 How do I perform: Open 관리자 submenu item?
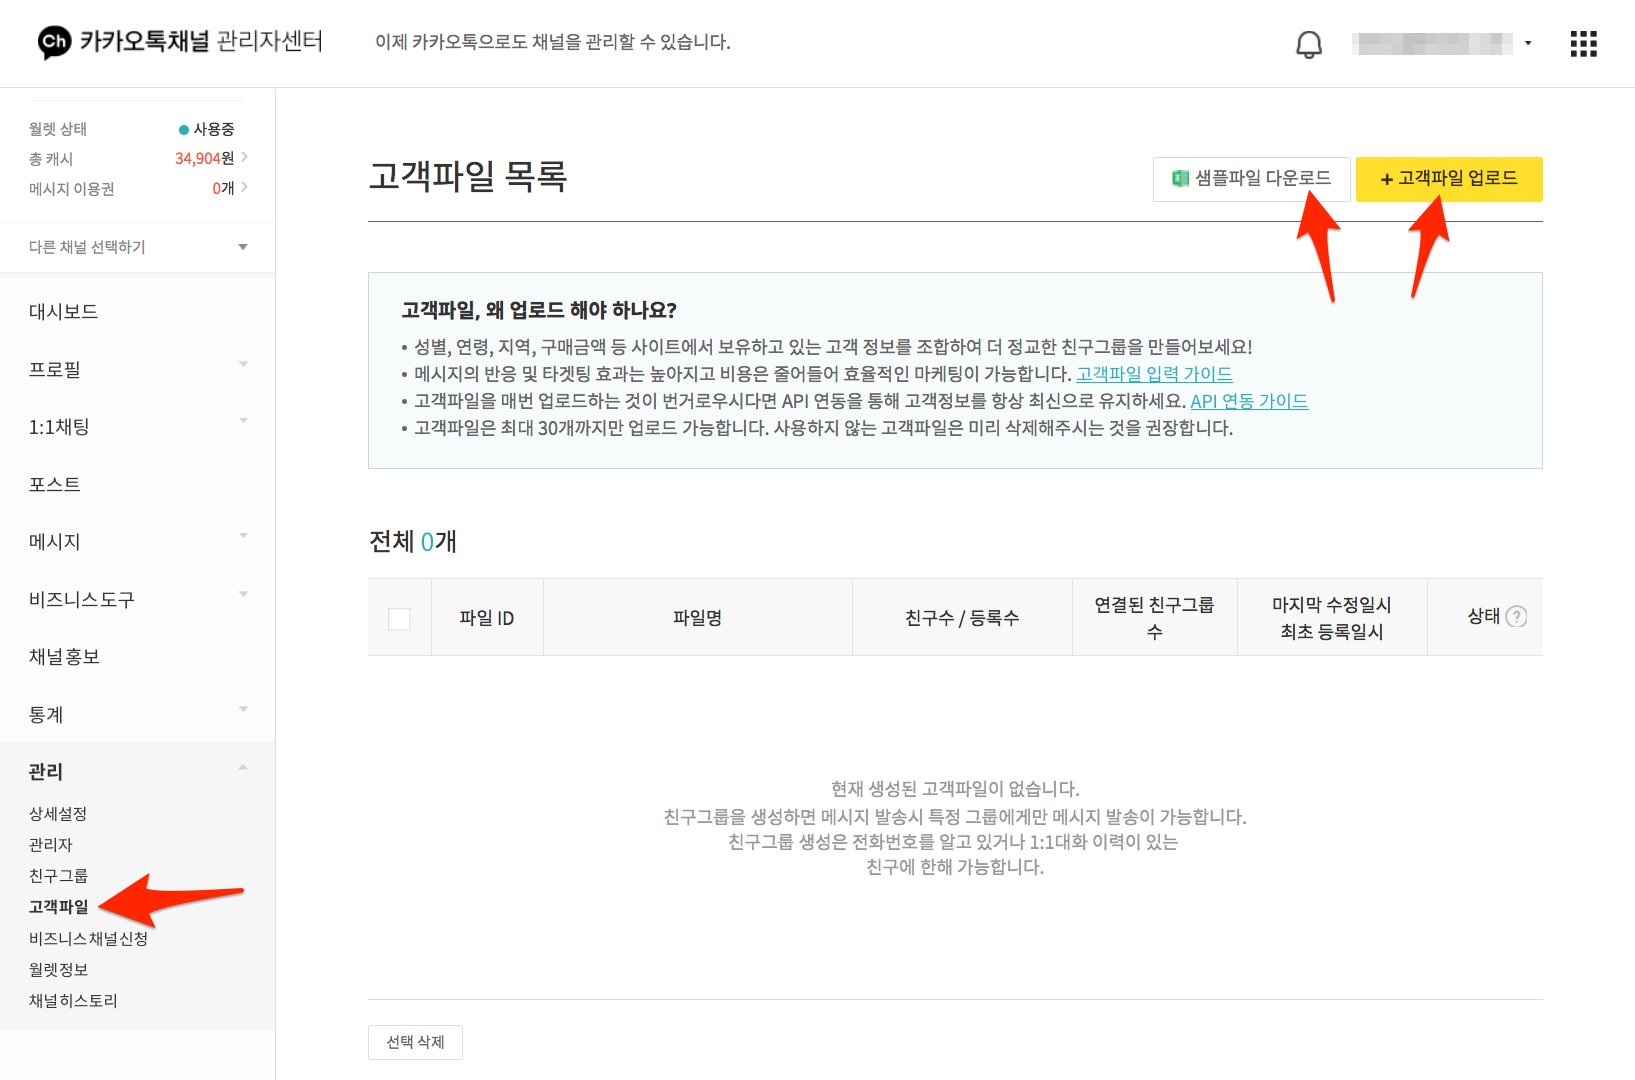click(50, 845)
